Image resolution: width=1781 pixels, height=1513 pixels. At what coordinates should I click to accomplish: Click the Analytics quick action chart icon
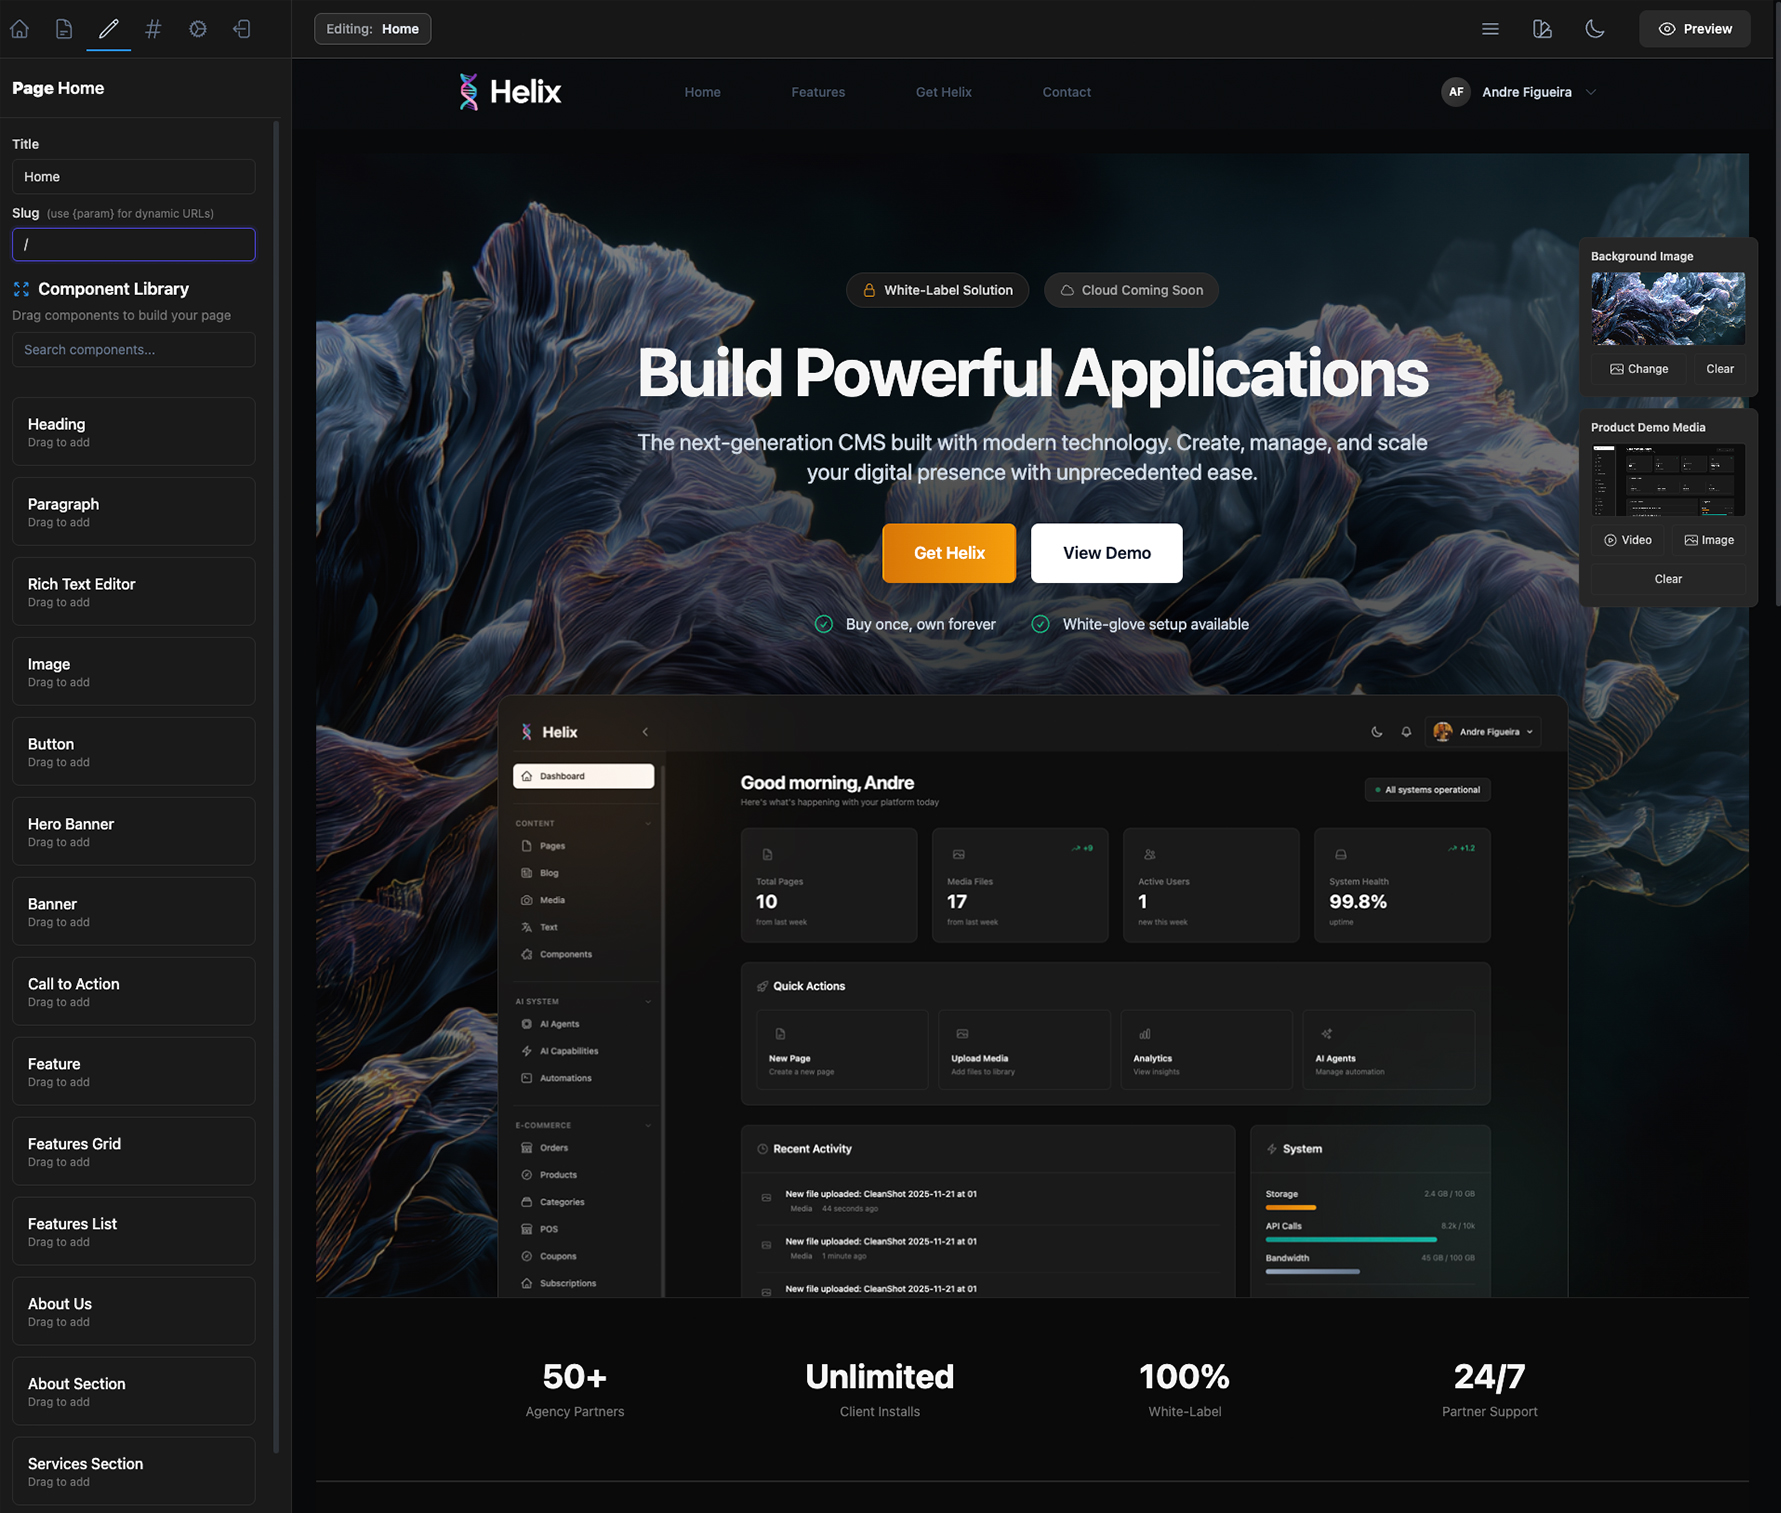[1145, 1034]
